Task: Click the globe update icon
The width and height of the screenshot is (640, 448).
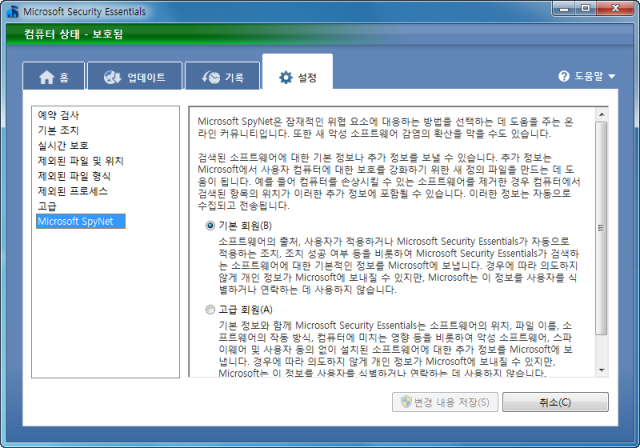Action: pos(112,77)
